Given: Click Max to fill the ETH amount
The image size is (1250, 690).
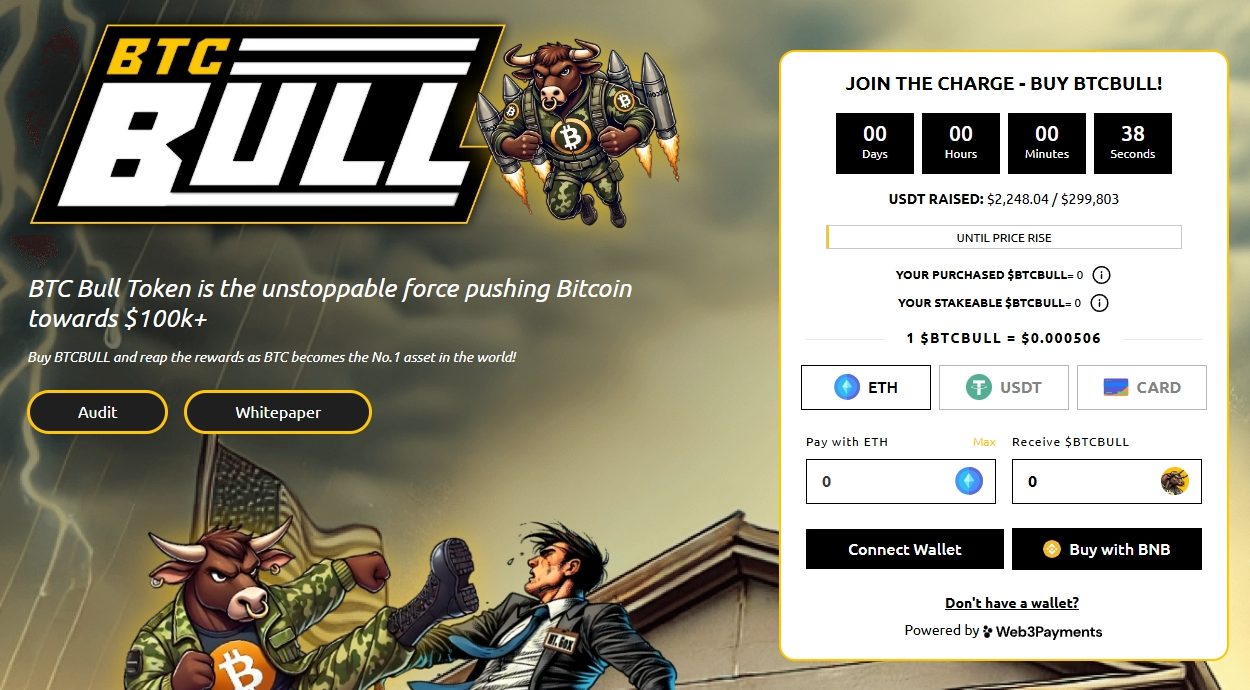Looking at the screenshot, I should pyautogui.click(x=984, y=442).
